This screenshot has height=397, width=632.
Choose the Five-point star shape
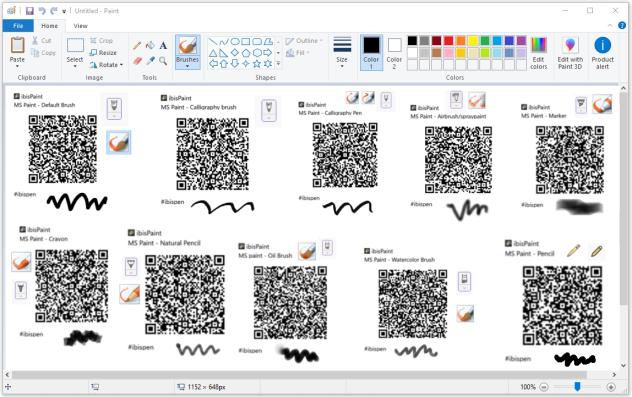pos(257,64)
